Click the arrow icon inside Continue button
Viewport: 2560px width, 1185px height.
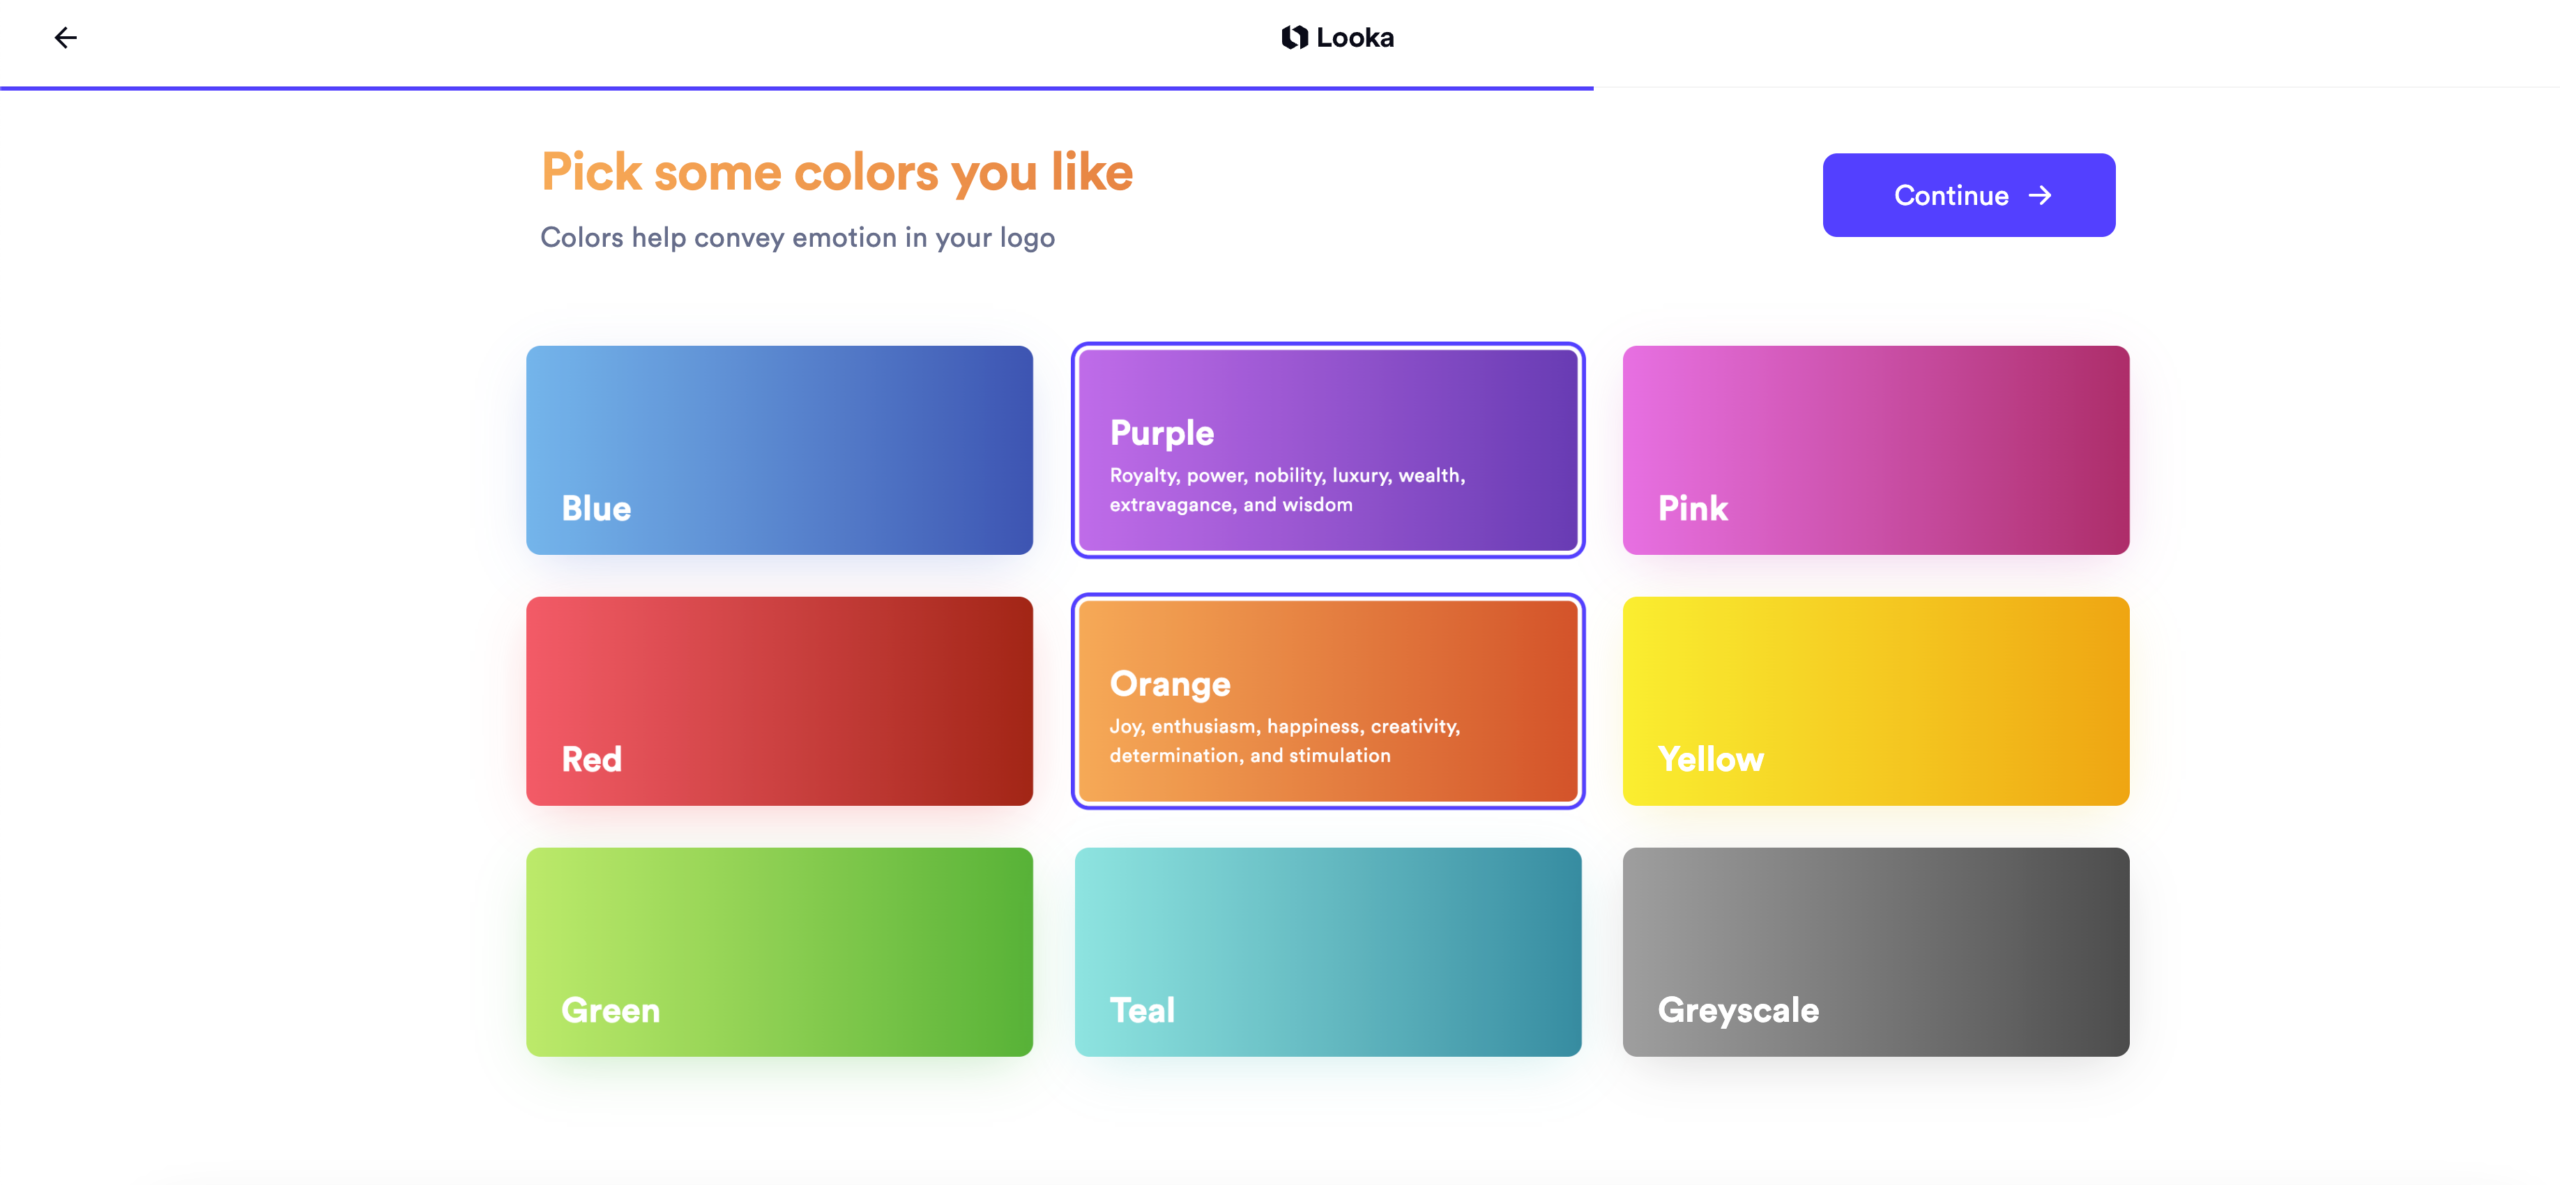coord(2040,195)
